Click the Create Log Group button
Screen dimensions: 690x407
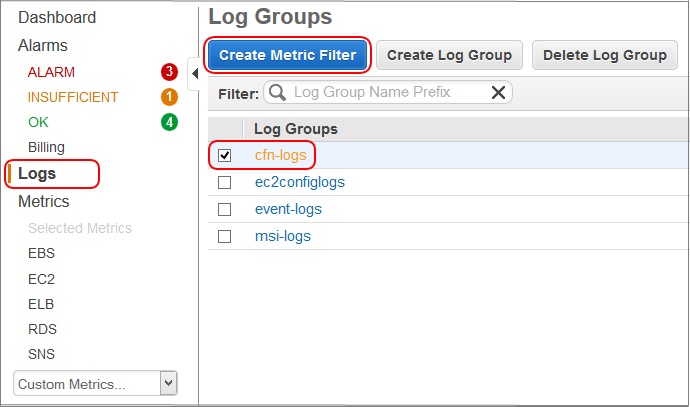coord(449,55)
